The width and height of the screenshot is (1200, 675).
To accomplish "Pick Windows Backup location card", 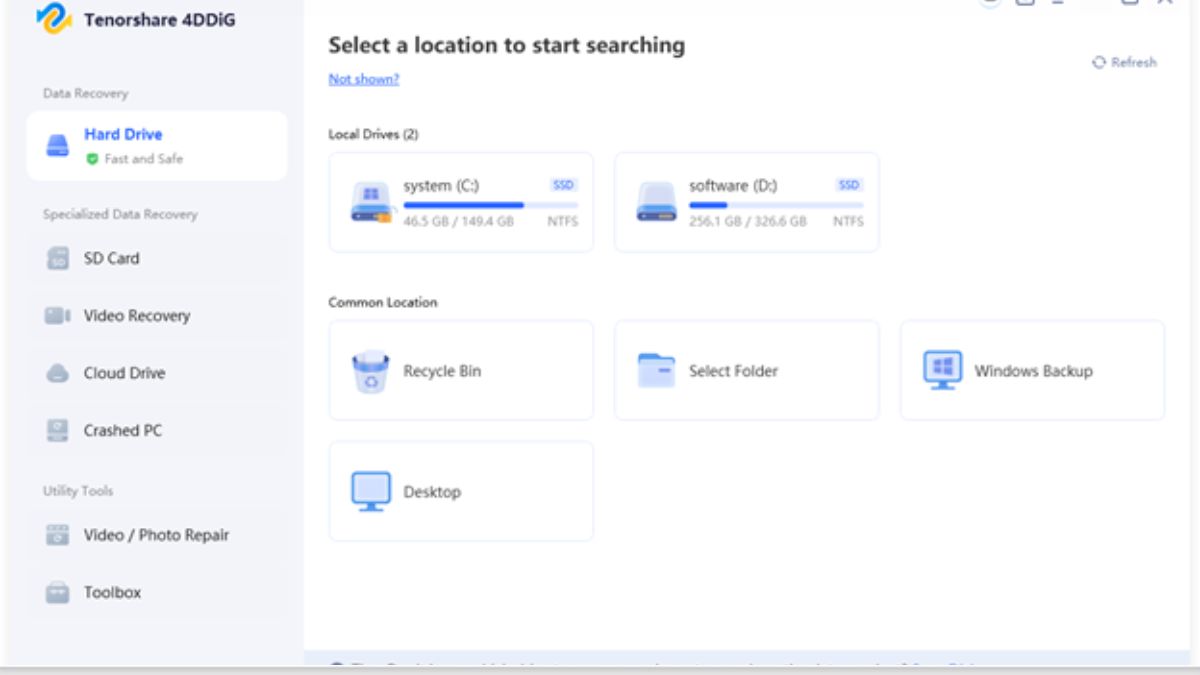I will click(x=1032, y=371).
